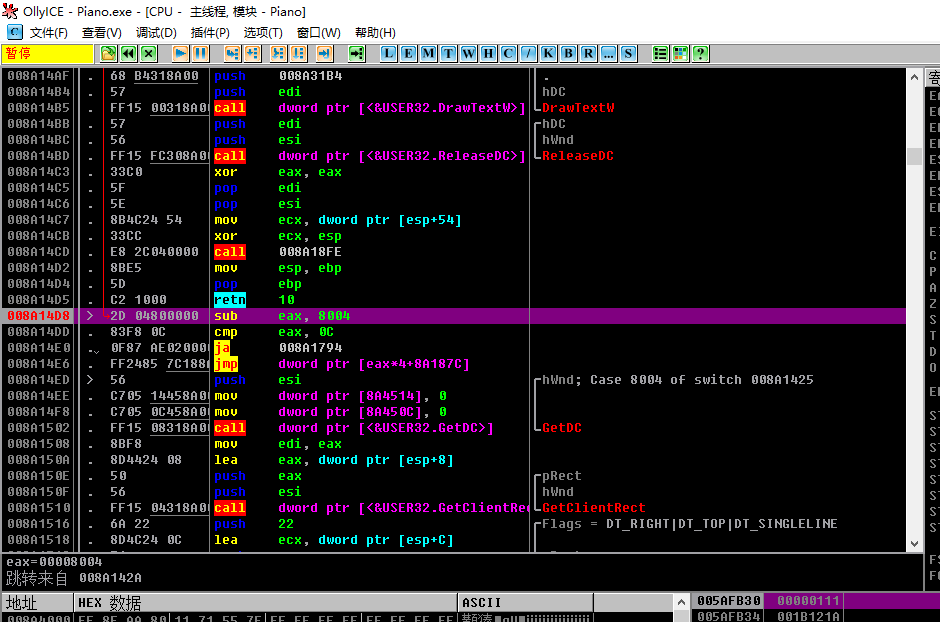The height and width of the screenshot is (622, 940).
Task: Open the Log window with L button
Action: point(388,54)
